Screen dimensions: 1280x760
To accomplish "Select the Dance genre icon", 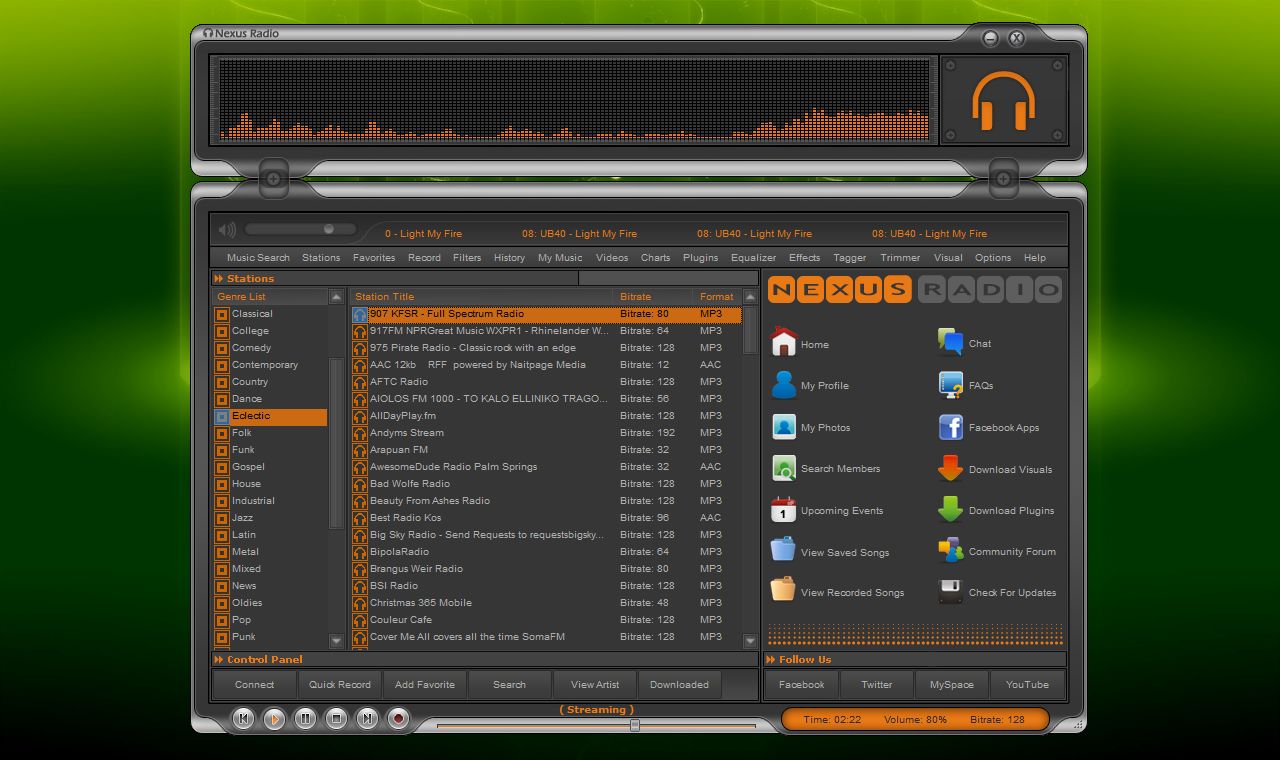I will click(222, 399).
